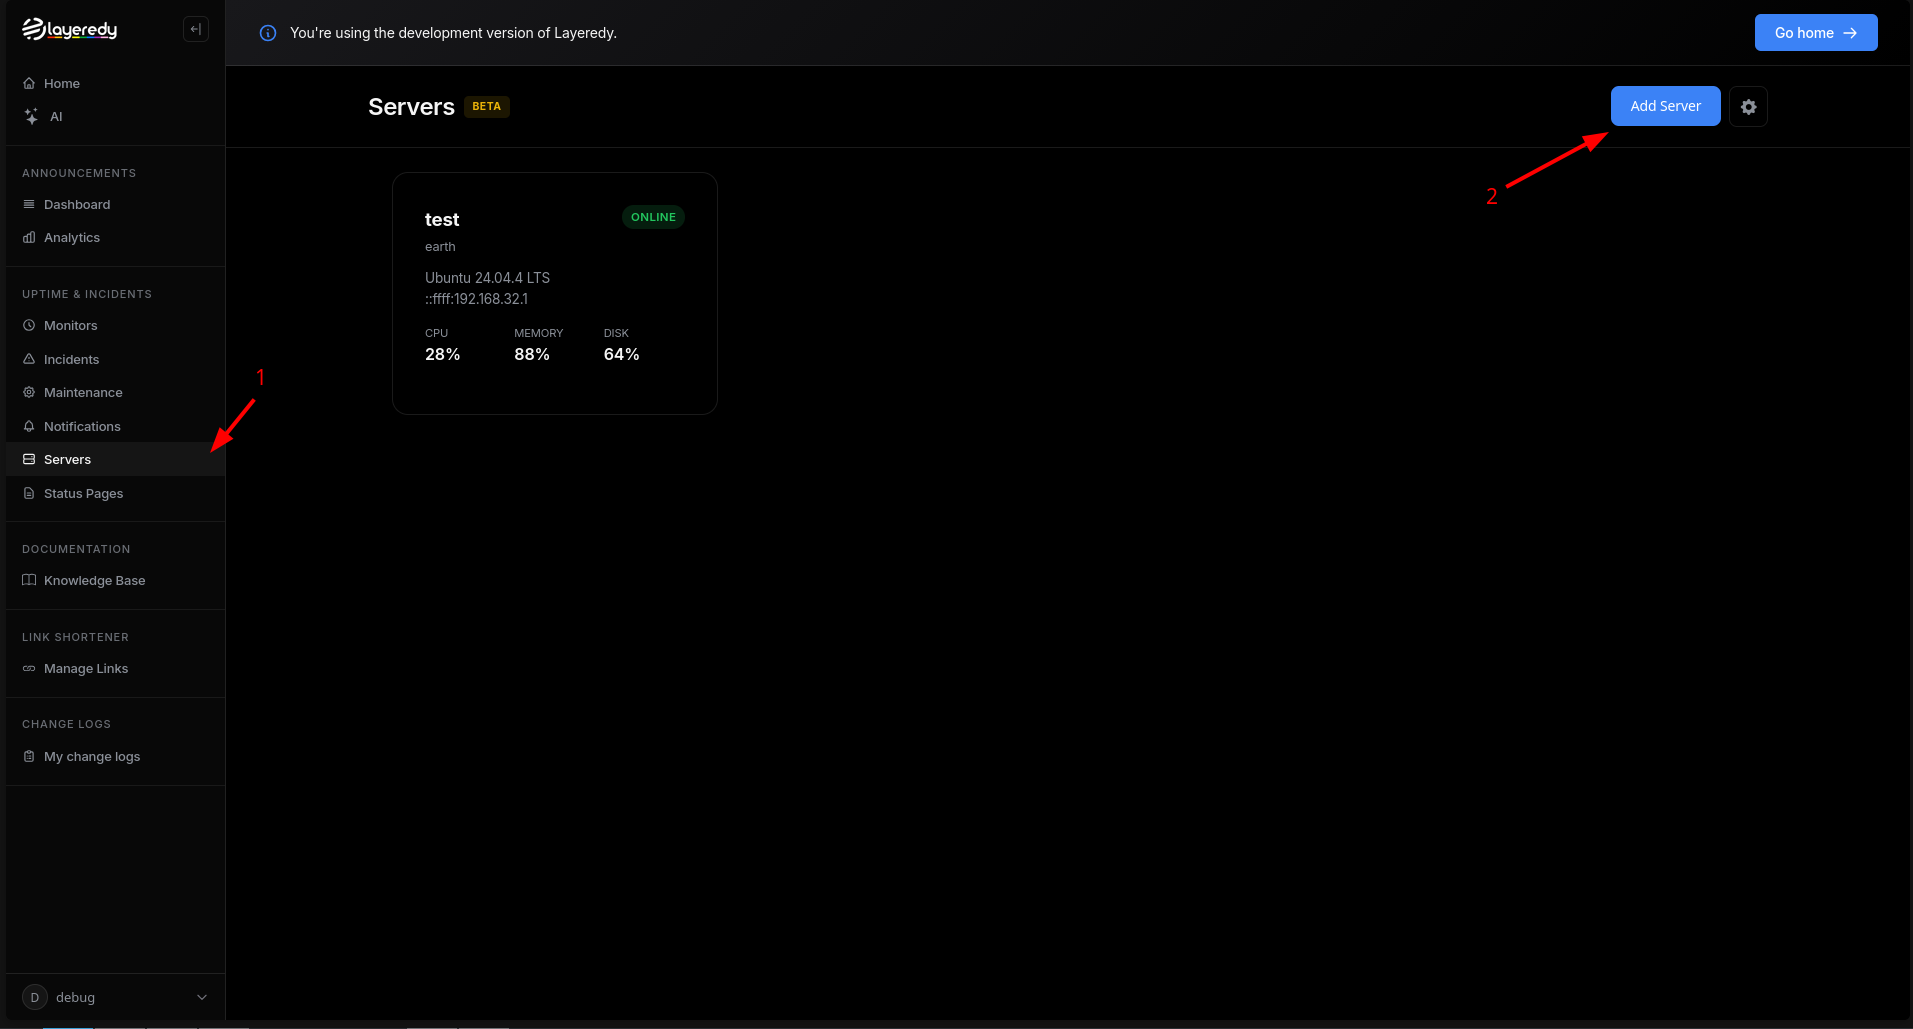Viewport: 1913px width, 1029px height.
Task: Click the Home house icon
Action: tap(29, 83)
